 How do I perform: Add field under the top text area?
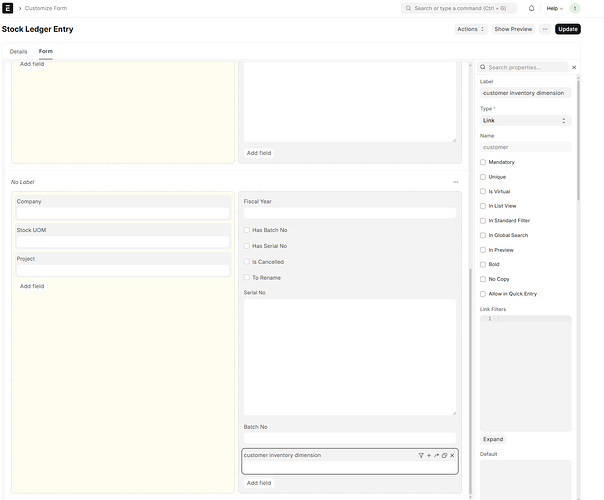pyautogui.click(x=259, y=153)
